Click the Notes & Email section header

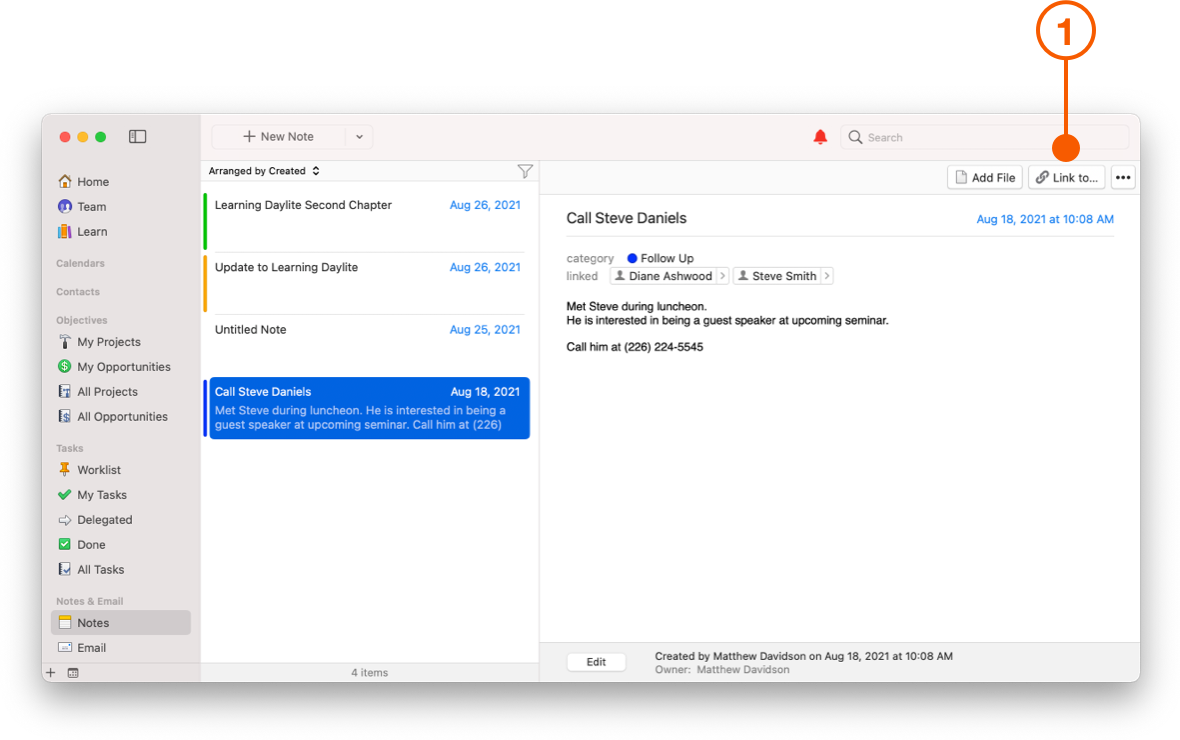pos(90,601)
